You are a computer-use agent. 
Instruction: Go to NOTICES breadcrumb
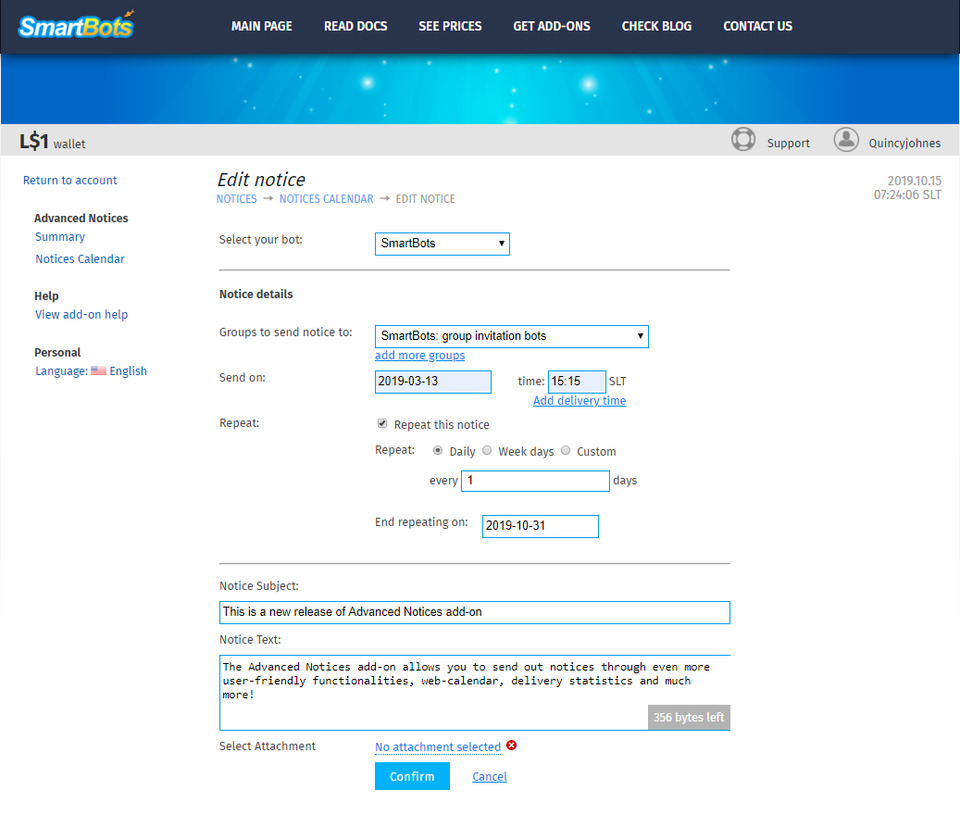(x=236, y=199)
